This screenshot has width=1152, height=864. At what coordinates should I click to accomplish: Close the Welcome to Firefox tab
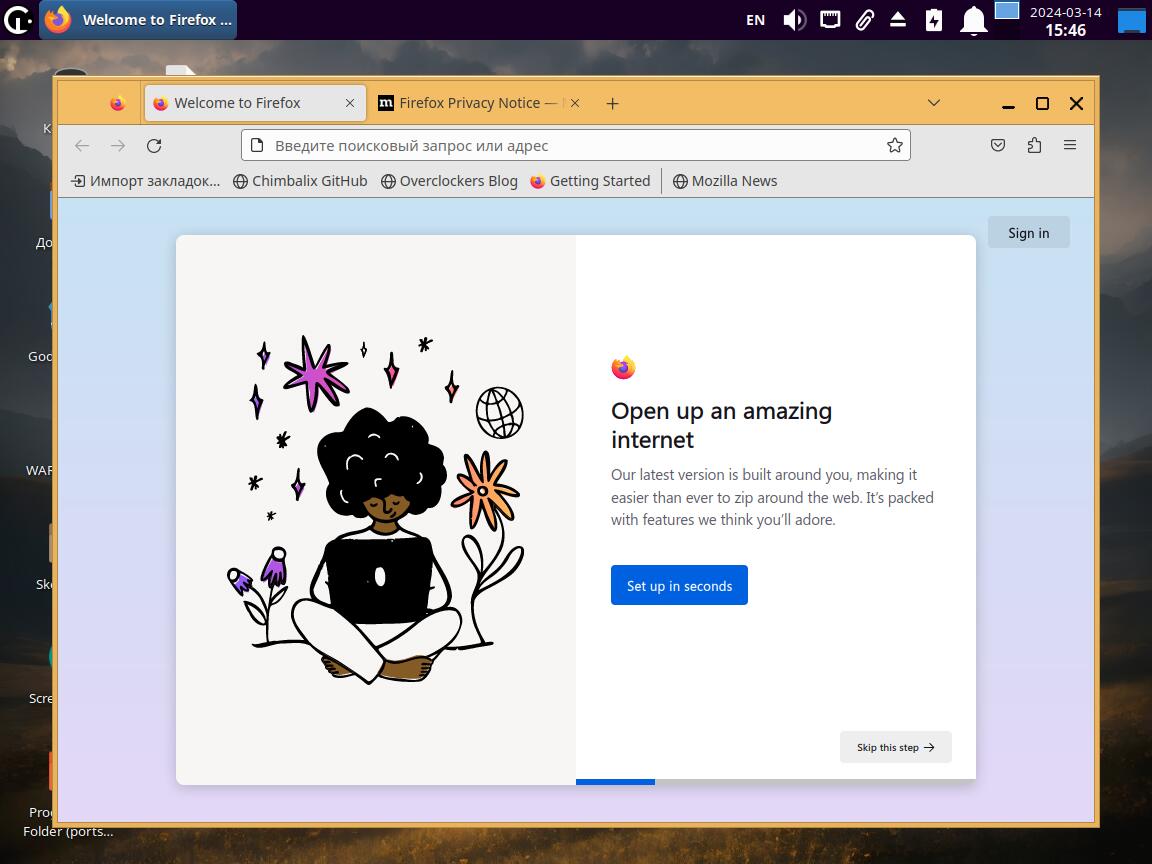pyautogui.click(x=350, y=104)
